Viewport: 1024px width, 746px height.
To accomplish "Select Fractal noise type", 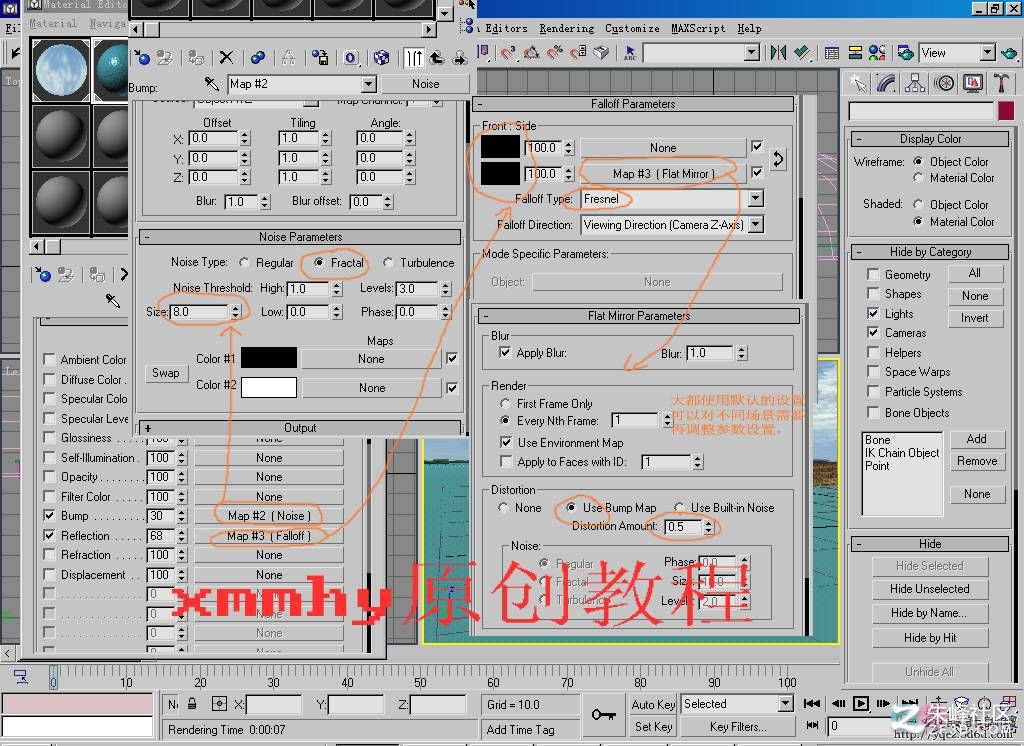I will click(x=319, y=263).
